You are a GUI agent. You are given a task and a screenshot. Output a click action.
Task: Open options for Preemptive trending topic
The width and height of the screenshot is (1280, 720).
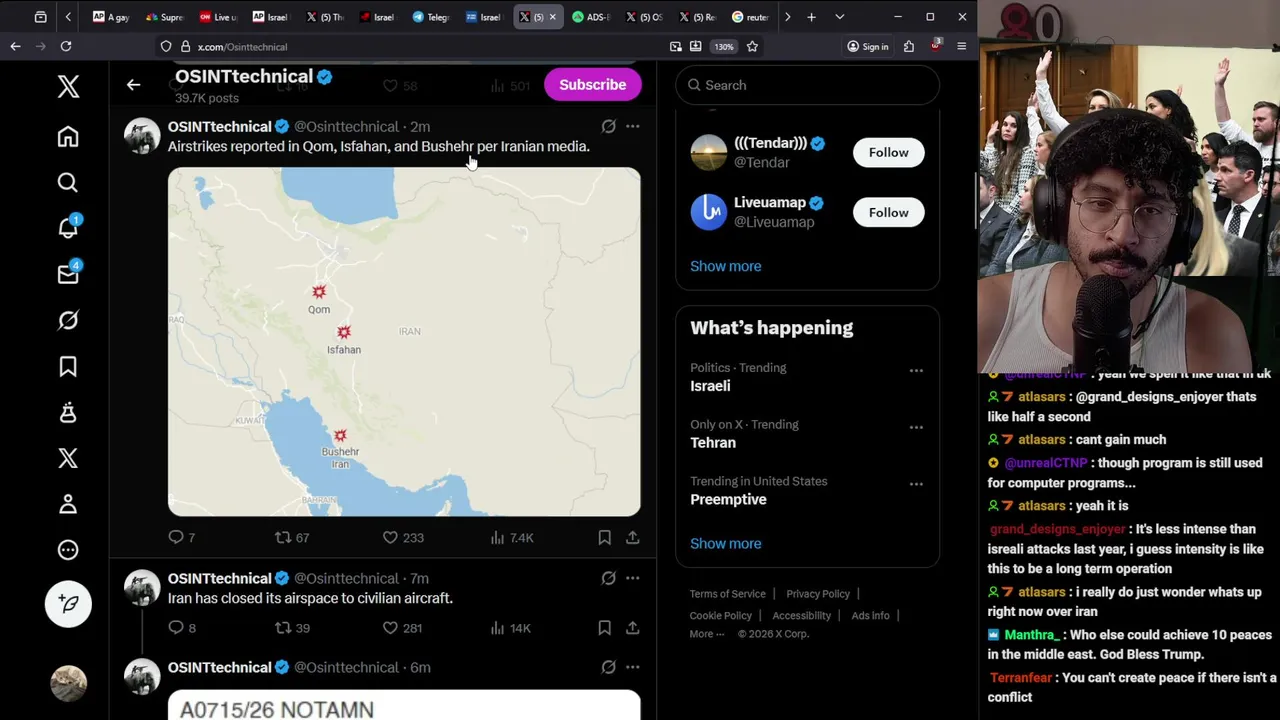916,484
